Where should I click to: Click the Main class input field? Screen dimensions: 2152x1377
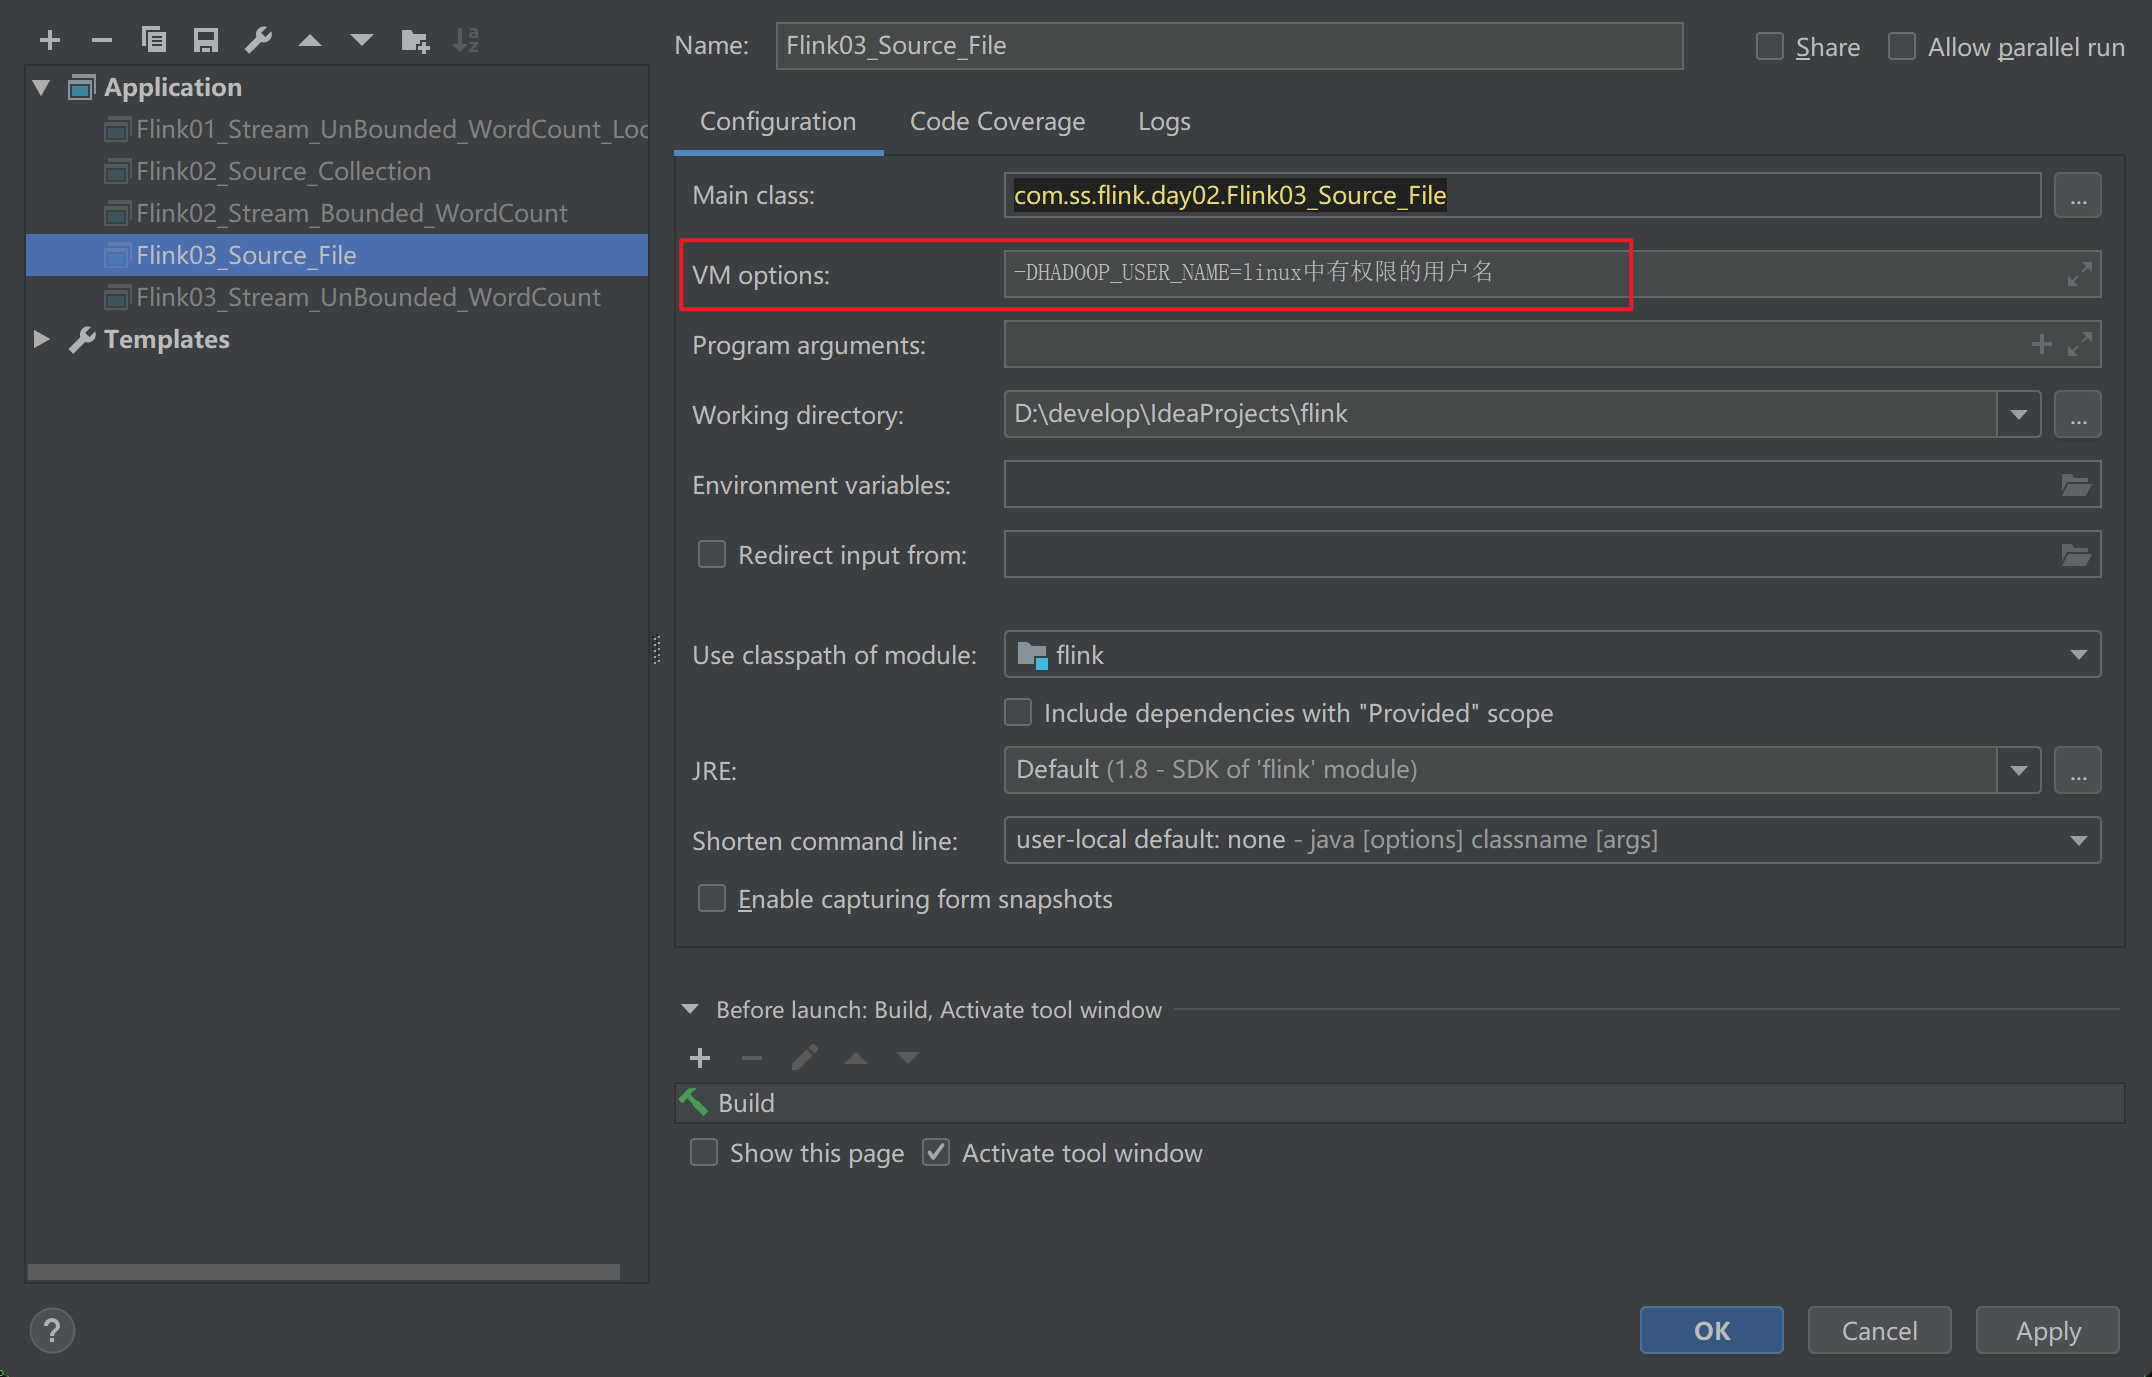click(1522, 195)
